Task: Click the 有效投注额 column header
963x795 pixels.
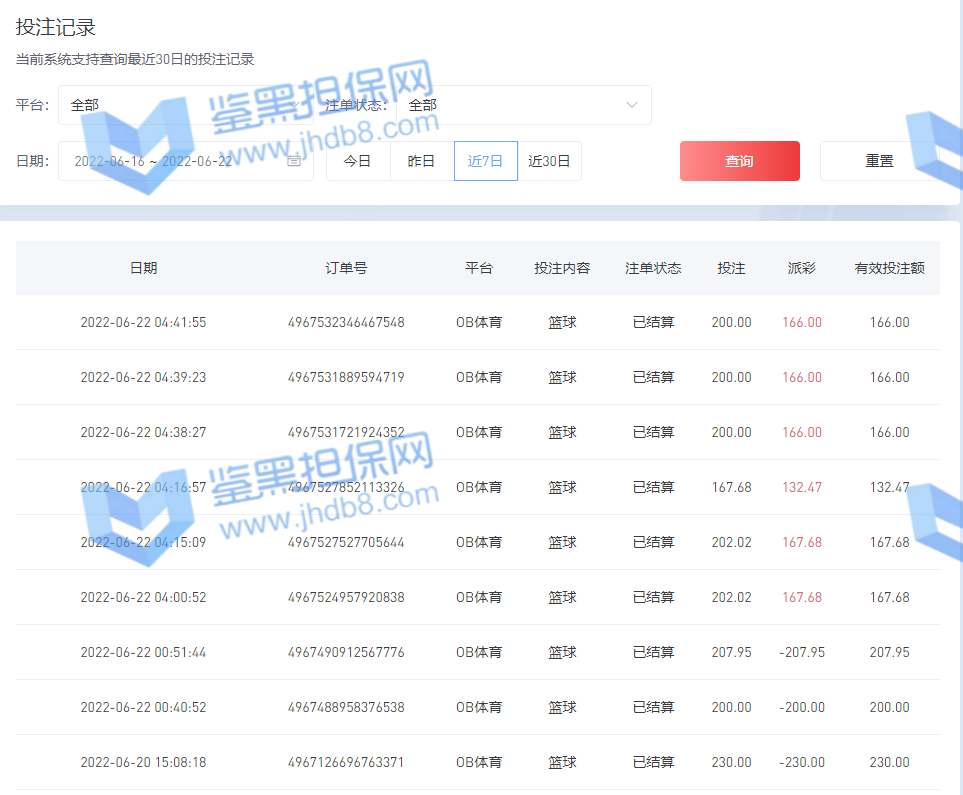Action: pos(889,268)
